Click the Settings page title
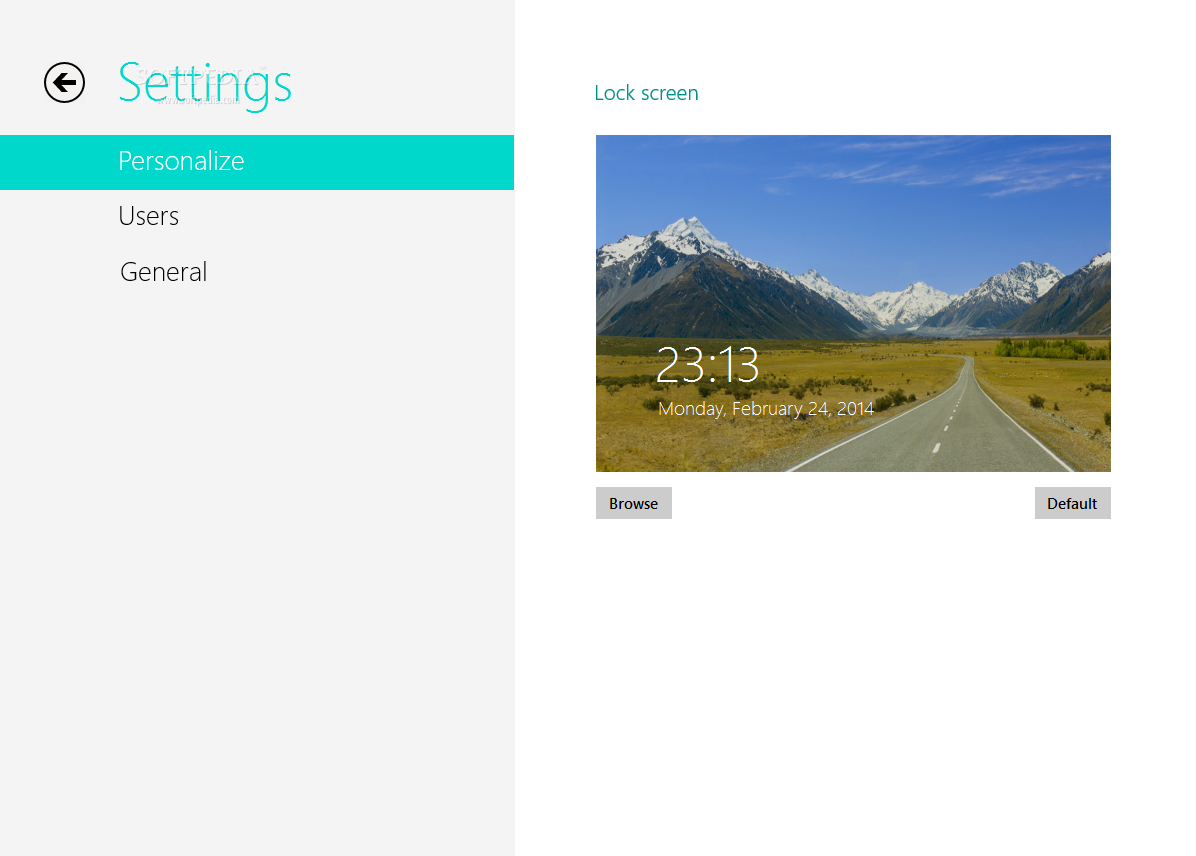 tap(204, 84)
